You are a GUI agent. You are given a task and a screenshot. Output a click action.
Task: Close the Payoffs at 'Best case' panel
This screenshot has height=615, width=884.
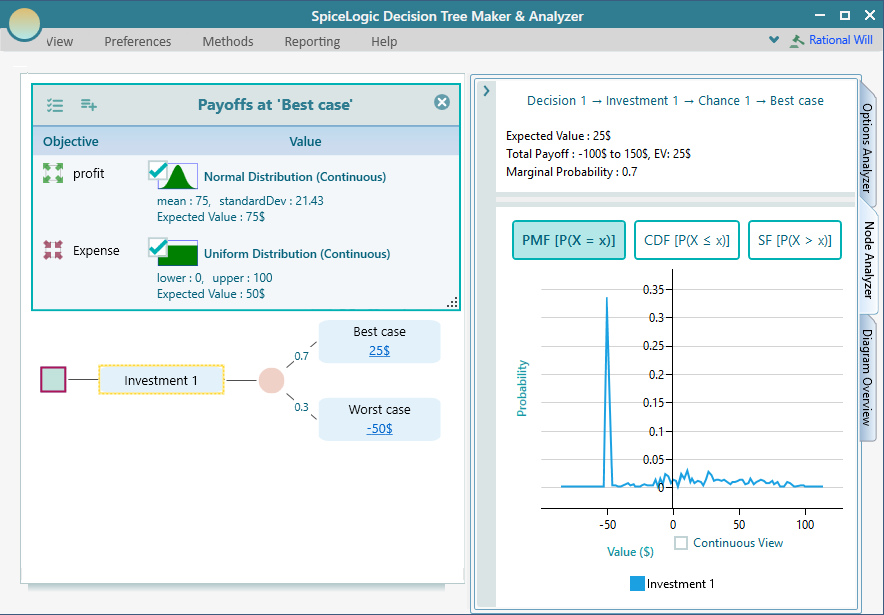point(441,102)
